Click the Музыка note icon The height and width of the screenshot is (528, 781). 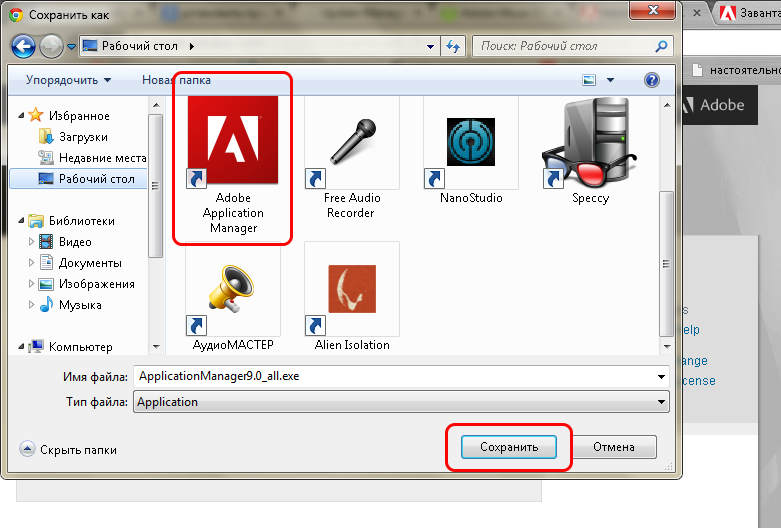[46, 304]
